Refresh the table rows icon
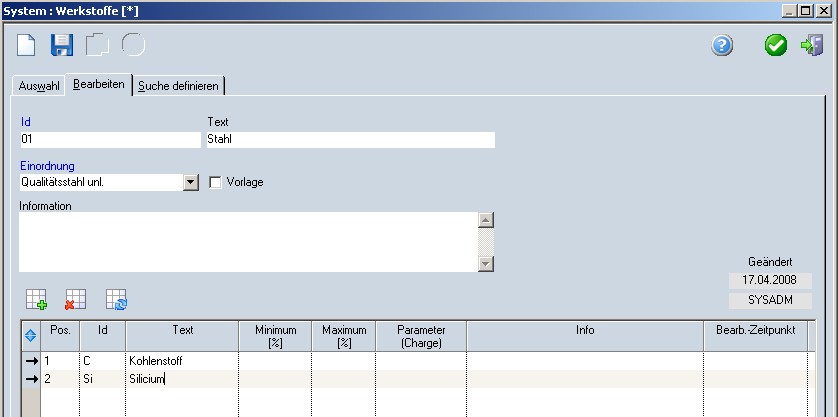 tap(116, 298)
